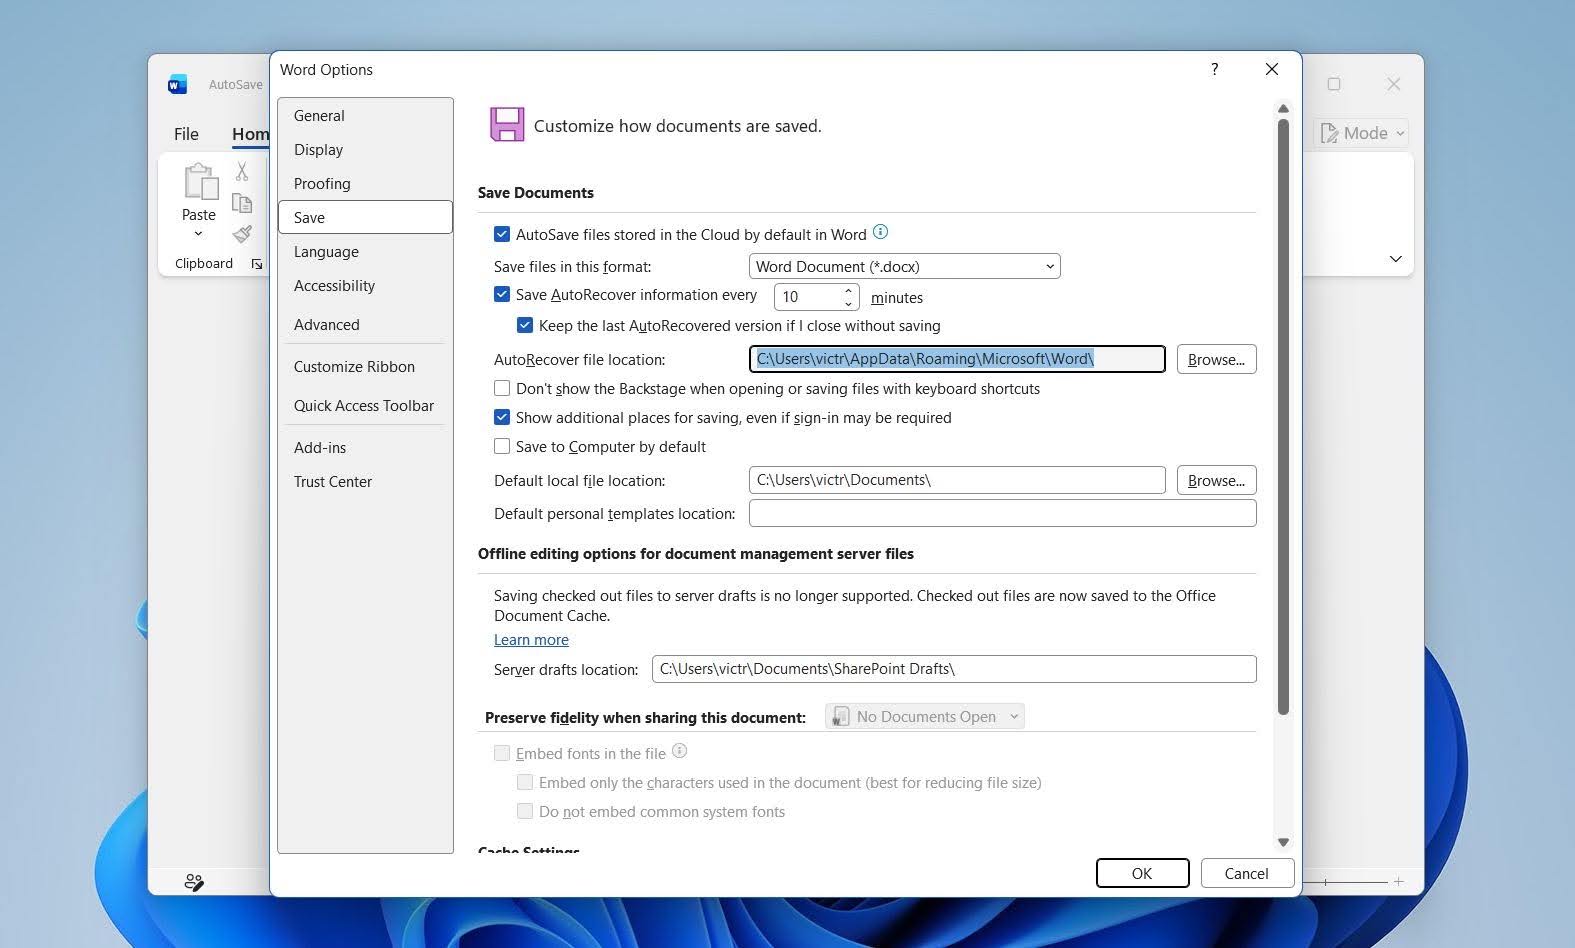Viewport: 1575px width, 948px height.
Task: Click the Copy icon in Clipboard group
Action: (x=242, y=203)
